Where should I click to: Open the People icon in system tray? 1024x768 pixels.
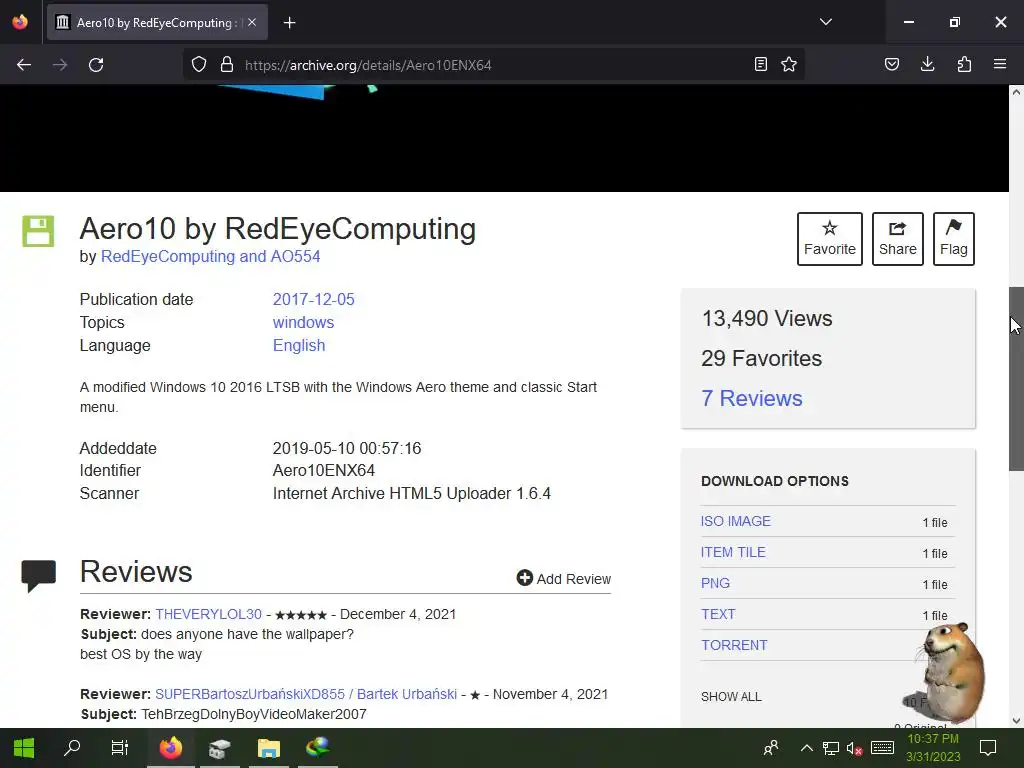[771, 748]
